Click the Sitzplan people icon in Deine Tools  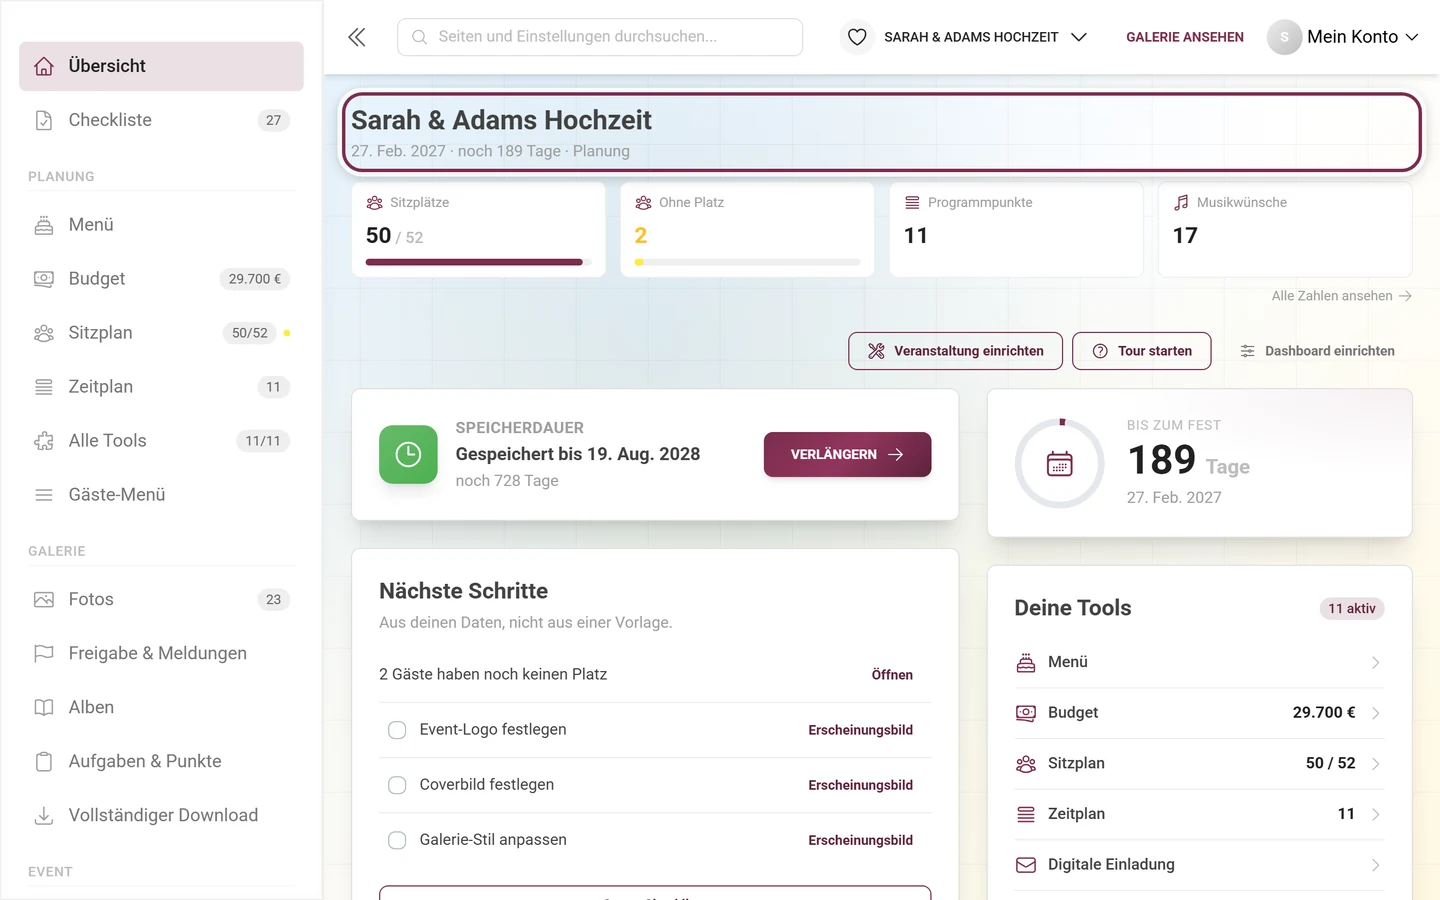1026,764
